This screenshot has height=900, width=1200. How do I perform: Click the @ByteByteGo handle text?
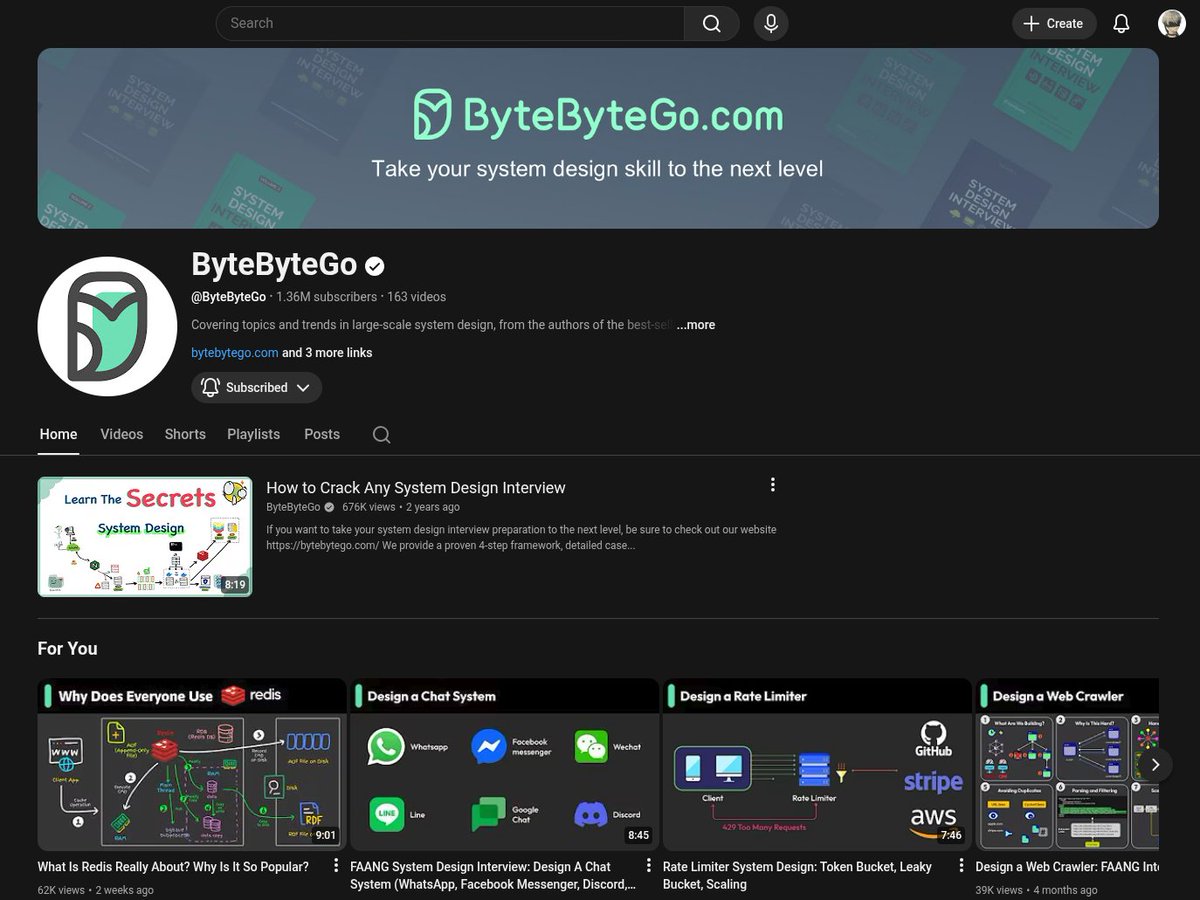[229, 297]
